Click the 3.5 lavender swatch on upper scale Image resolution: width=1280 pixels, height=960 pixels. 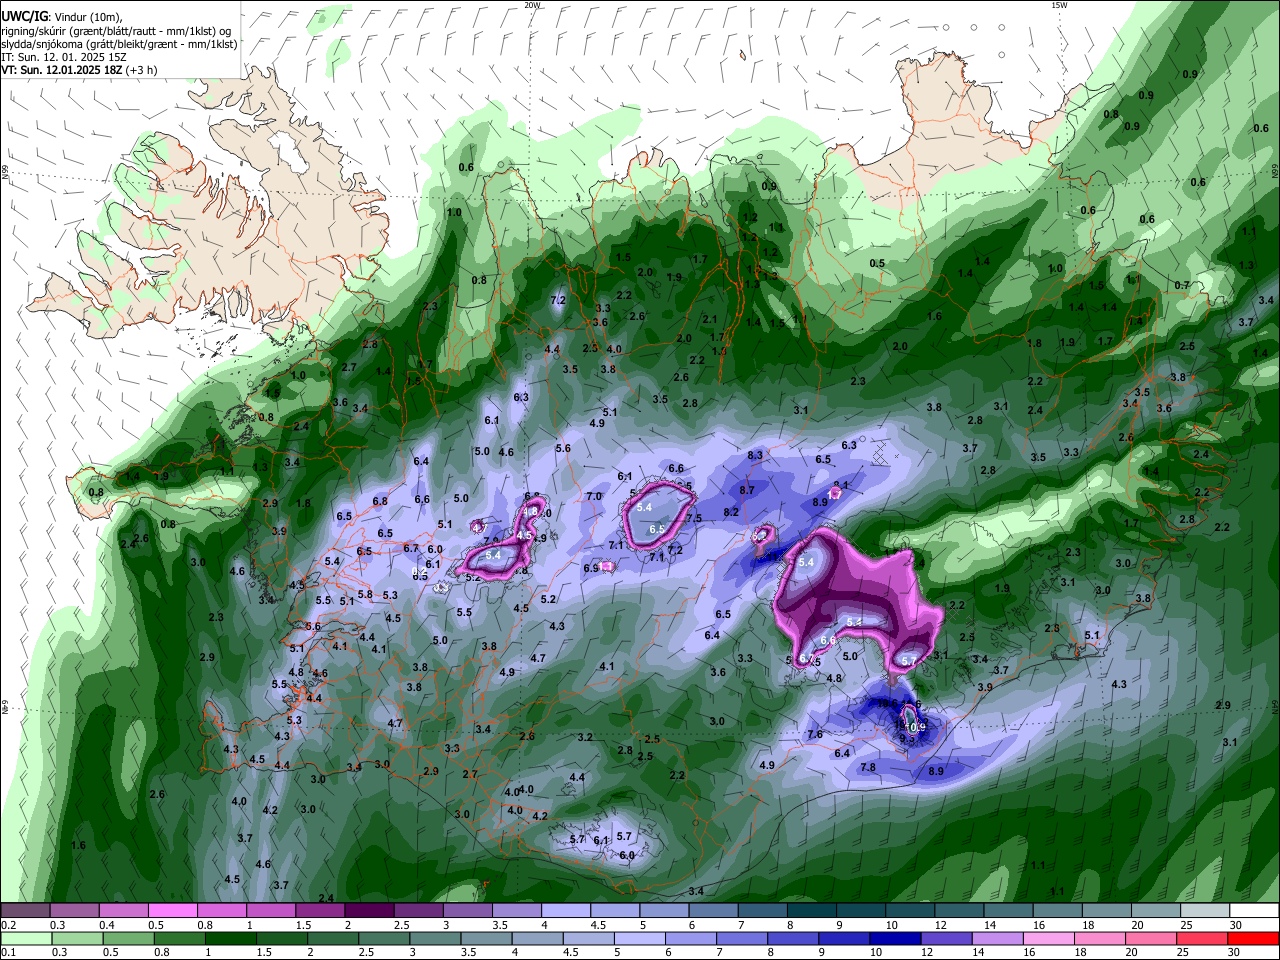(x=516, y=911)
